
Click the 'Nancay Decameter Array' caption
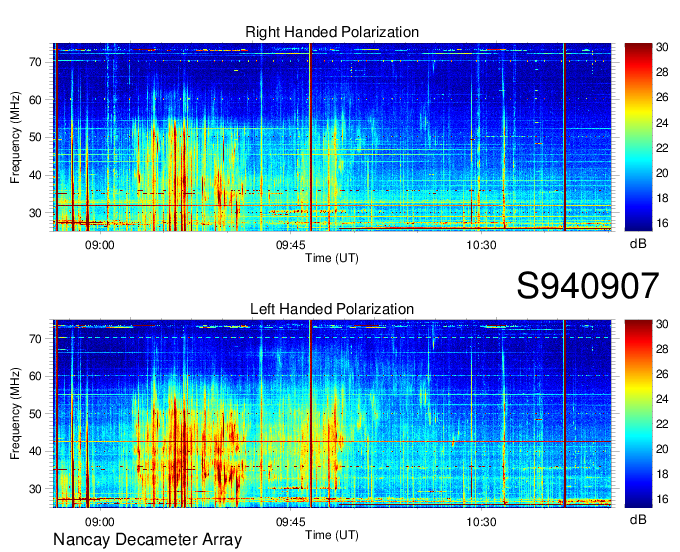point(147,539)
